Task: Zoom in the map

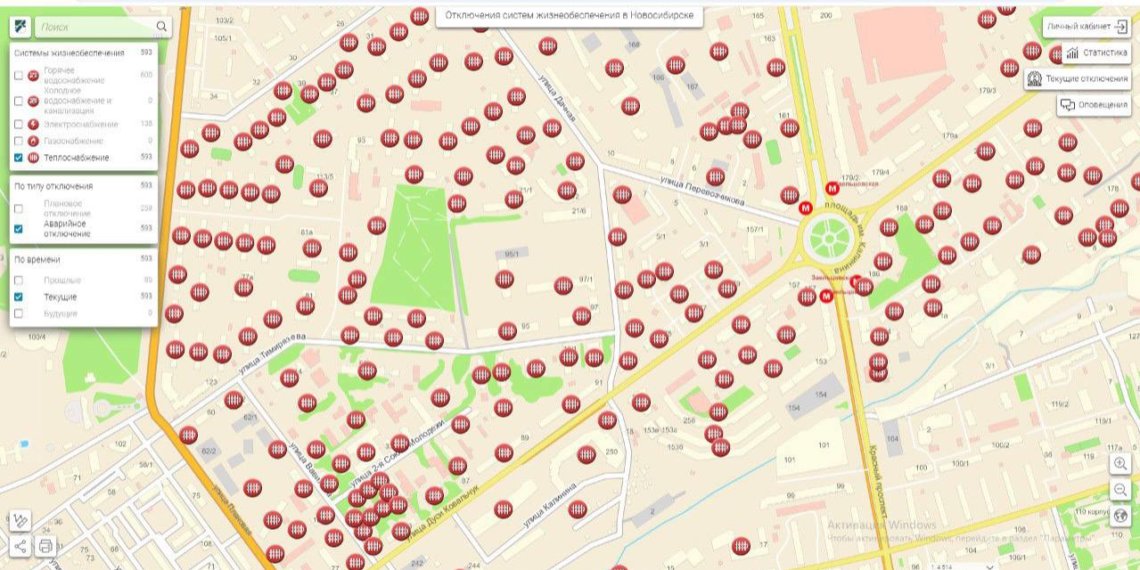Action: 1120,464
